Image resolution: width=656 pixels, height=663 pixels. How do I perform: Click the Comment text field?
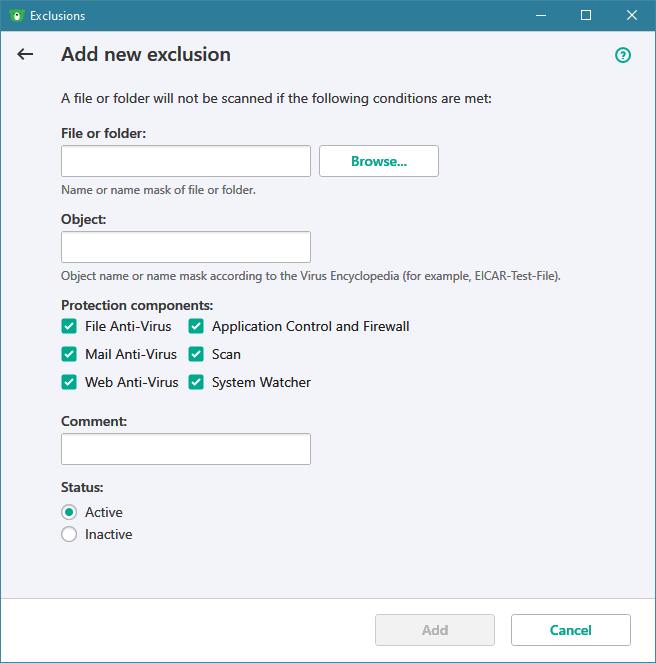186,449
